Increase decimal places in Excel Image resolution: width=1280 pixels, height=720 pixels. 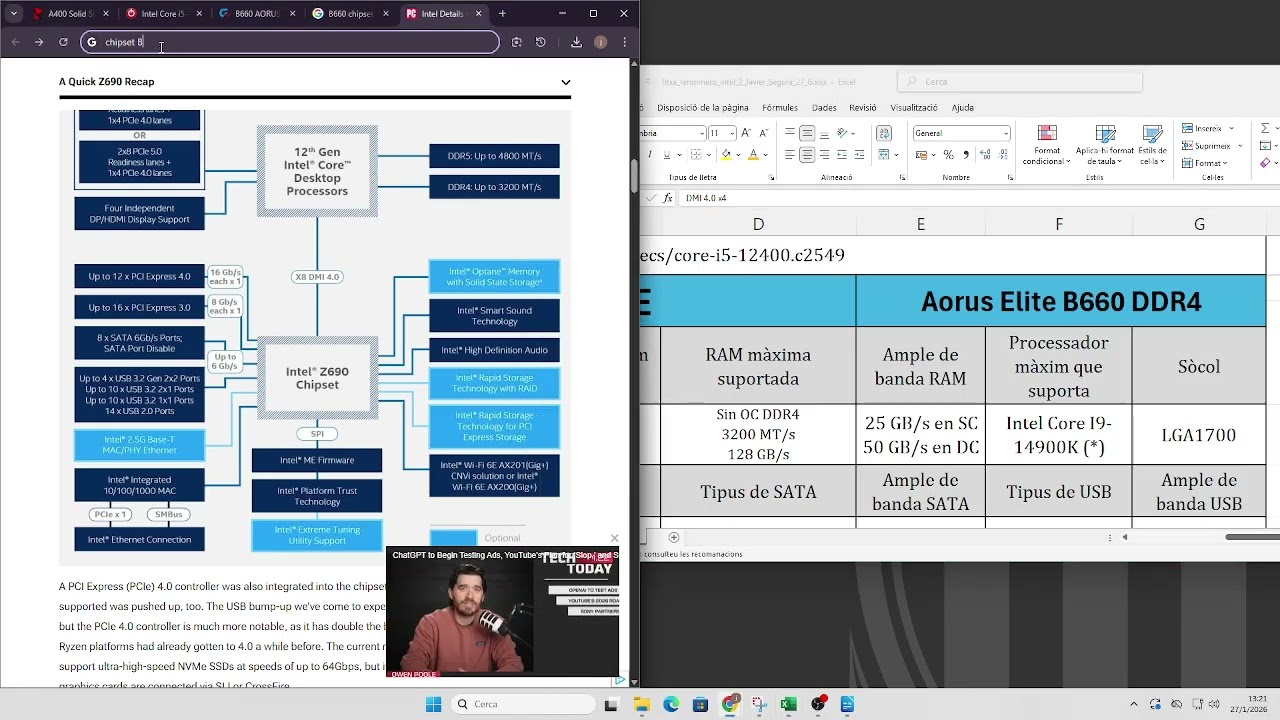pos(985,155)
